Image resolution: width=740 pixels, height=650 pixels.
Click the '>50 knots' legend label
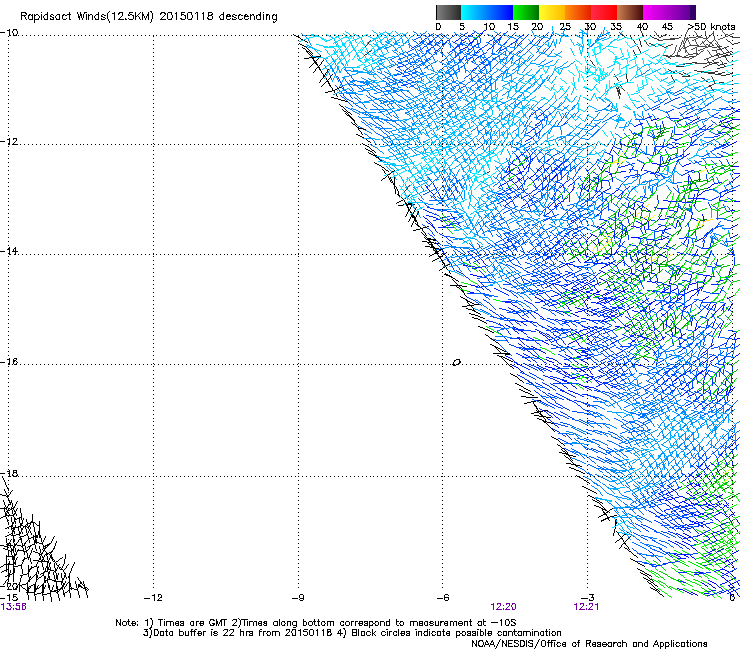711,27
